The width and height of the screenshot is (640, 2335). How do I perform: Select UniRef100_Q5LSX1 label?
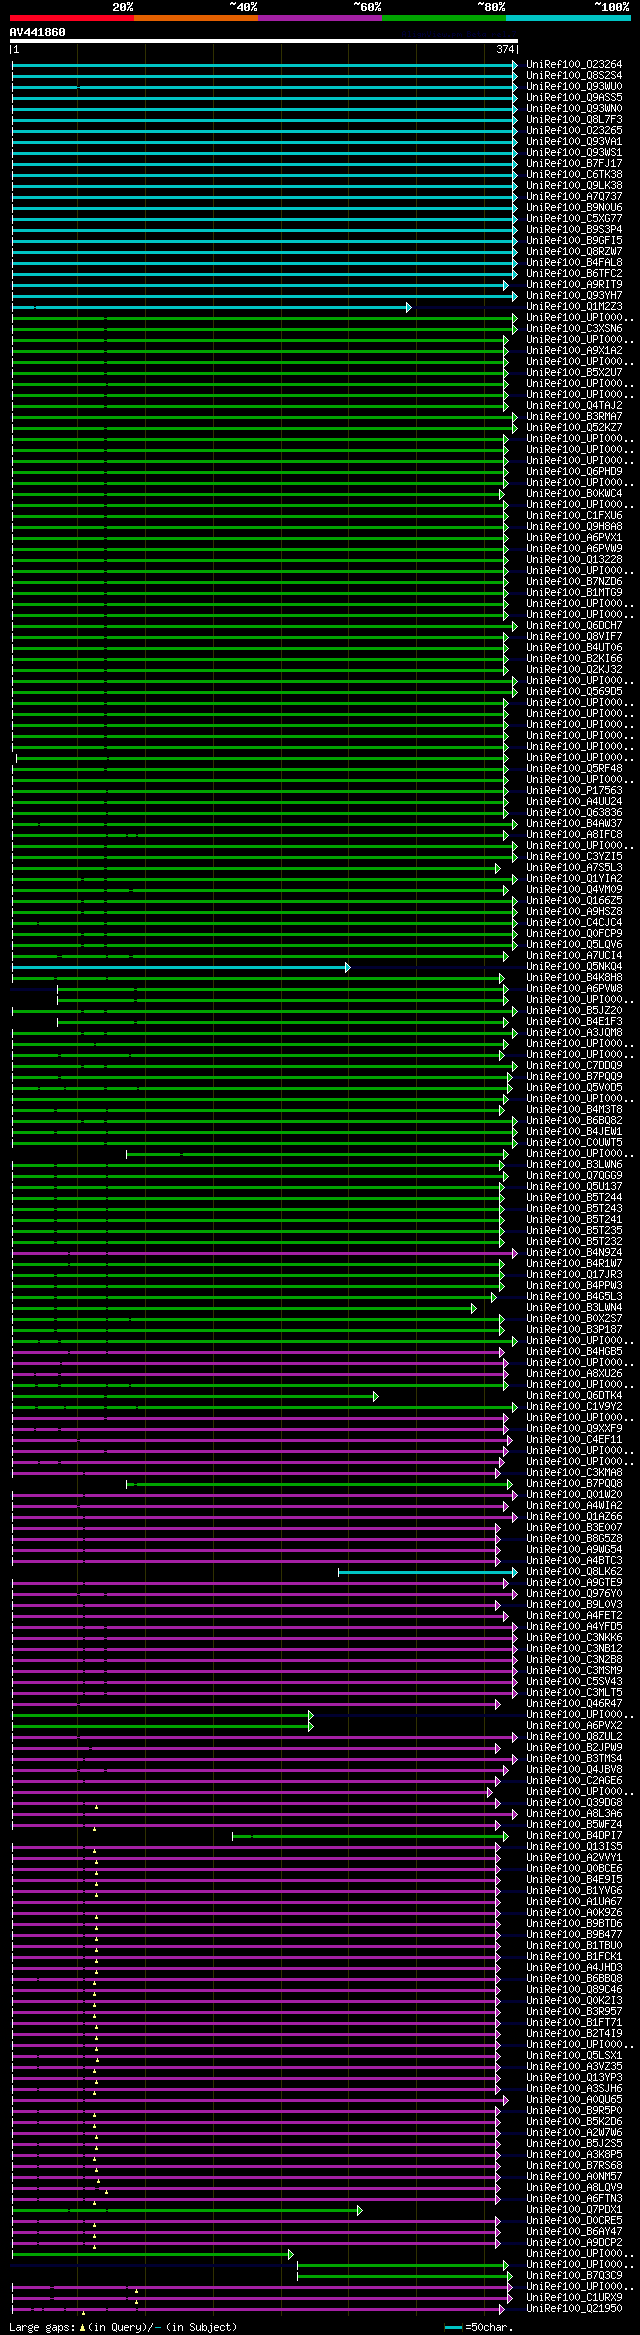[574, 2055]
